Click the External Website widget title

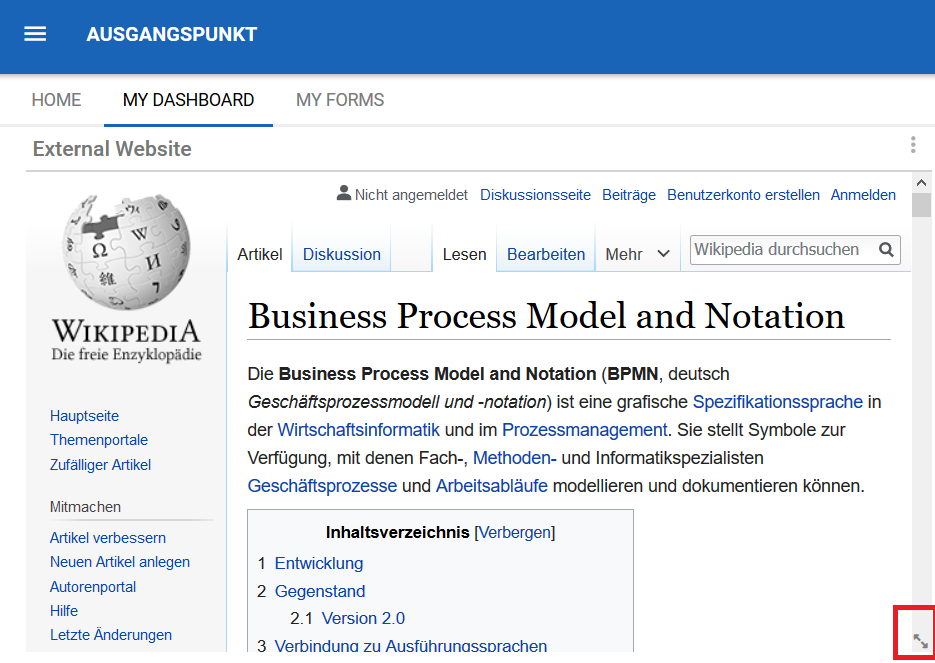point(112,148)
